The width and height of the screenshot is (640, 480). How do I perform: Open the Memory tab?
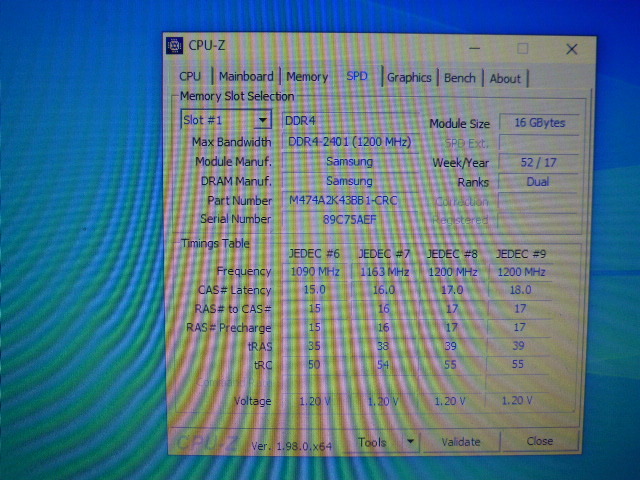click(x=307, y=77)
